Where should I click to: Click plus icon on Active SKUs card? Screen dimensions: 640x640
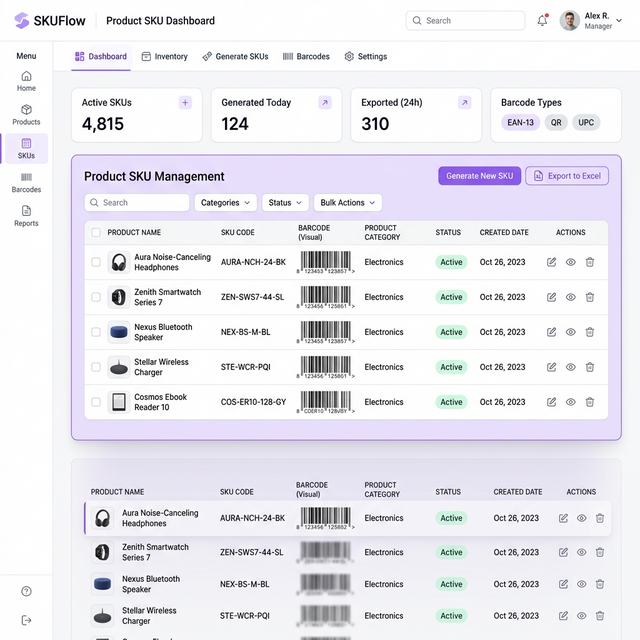(185, 102)
